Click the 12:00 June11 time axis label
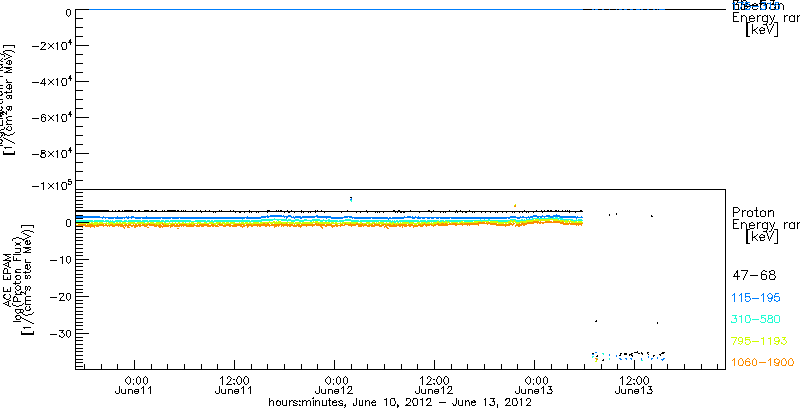 [x=234, y=386]
